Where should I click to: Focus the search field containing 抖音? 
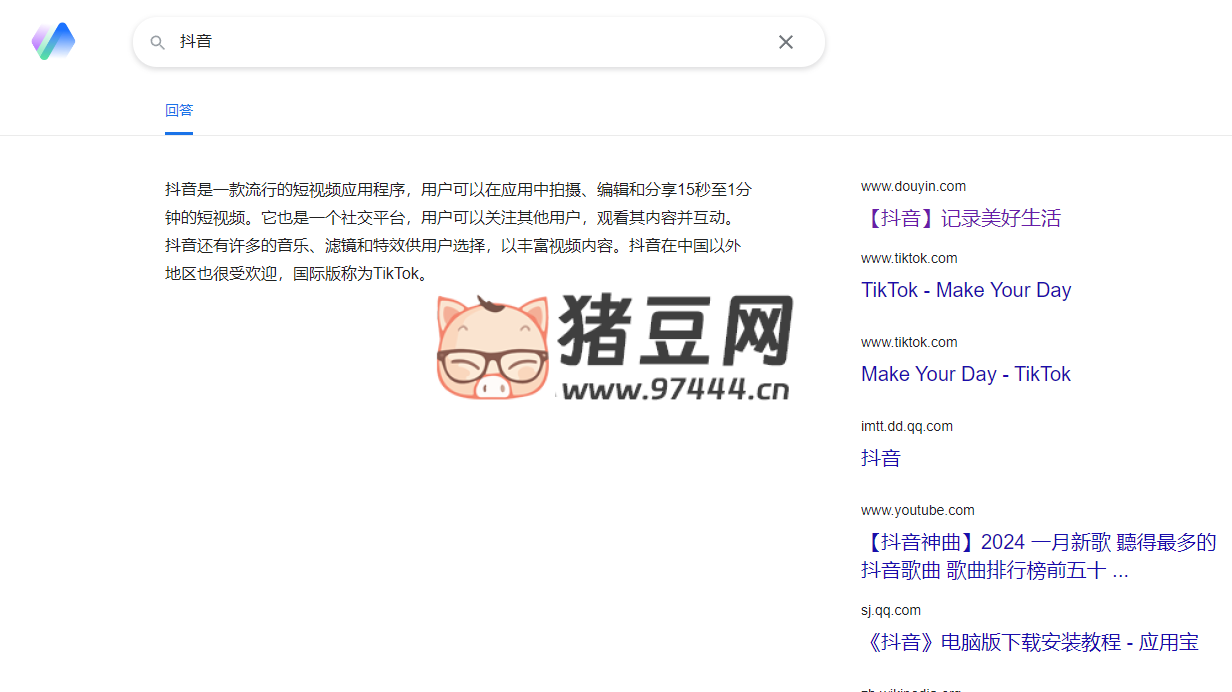[470, 42]
